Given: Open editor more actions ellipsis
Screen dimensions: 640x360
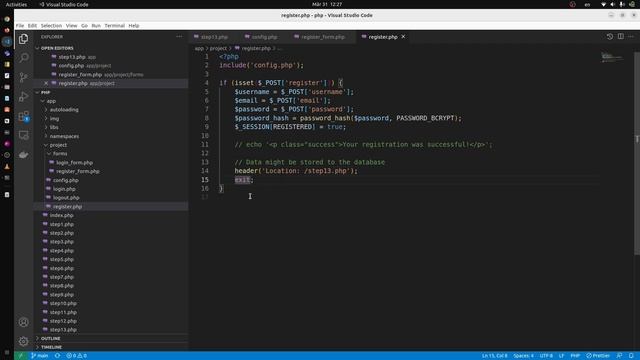Looking at the screenshot, I should (631, 37).
